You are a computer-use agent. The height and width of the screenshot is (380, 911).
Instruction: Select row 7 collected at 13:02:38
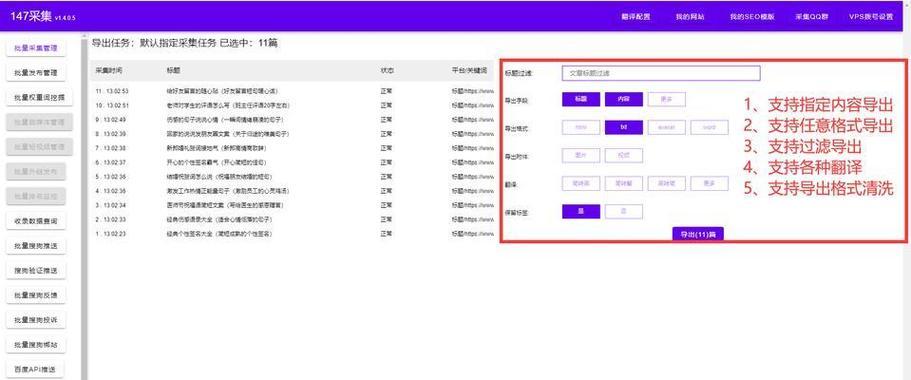point(293,148)
